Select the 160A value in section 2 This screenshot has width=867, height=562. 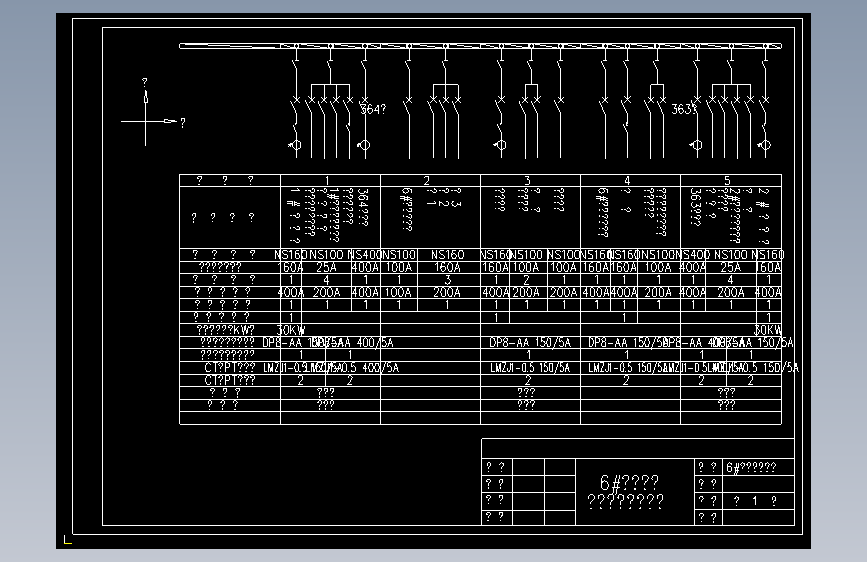click(447, 267)
